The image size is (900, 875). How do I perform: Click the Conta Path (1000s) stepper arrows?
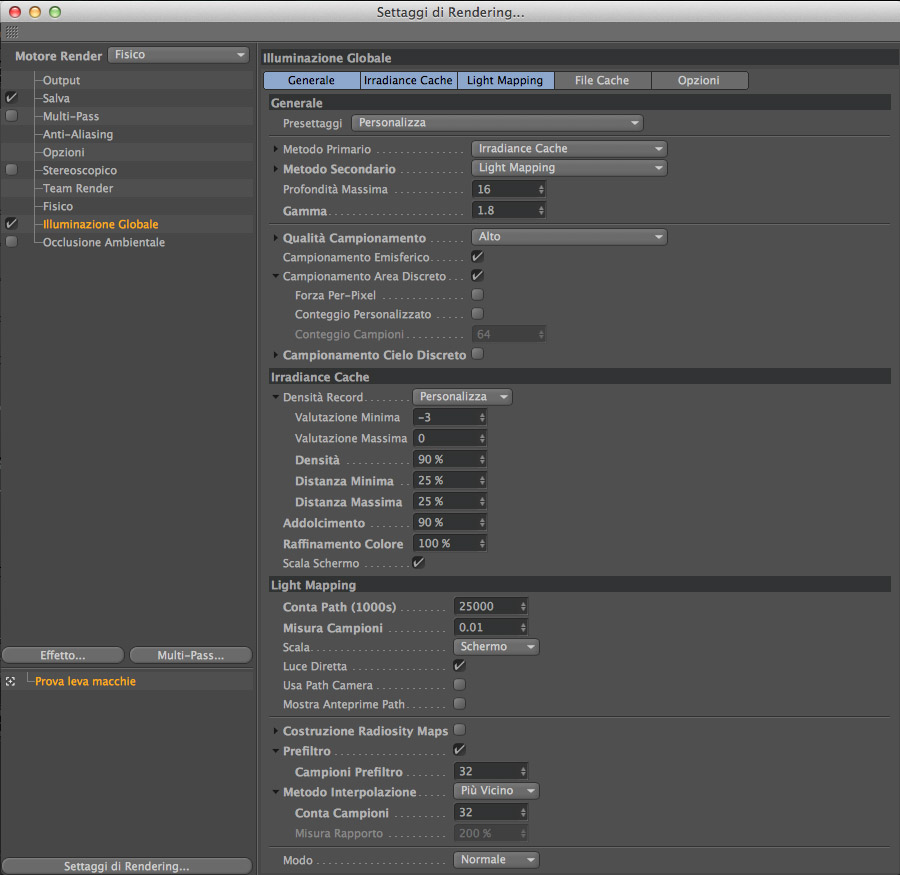[523, 607]
